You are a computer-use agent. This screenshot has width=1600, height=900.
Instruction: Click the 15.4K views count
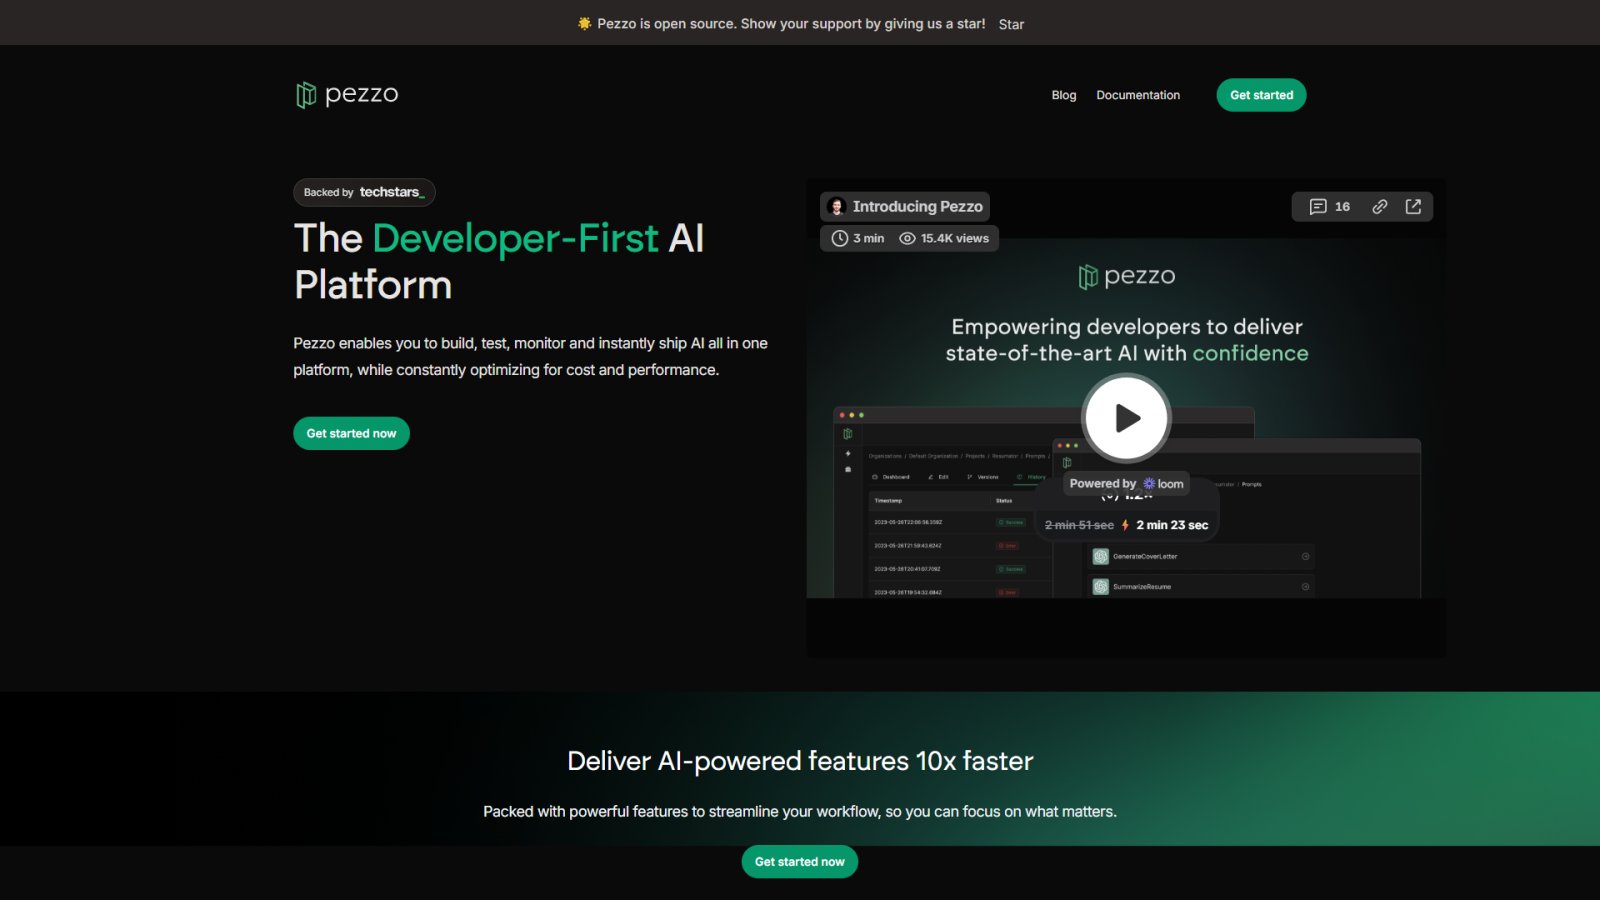954,238
